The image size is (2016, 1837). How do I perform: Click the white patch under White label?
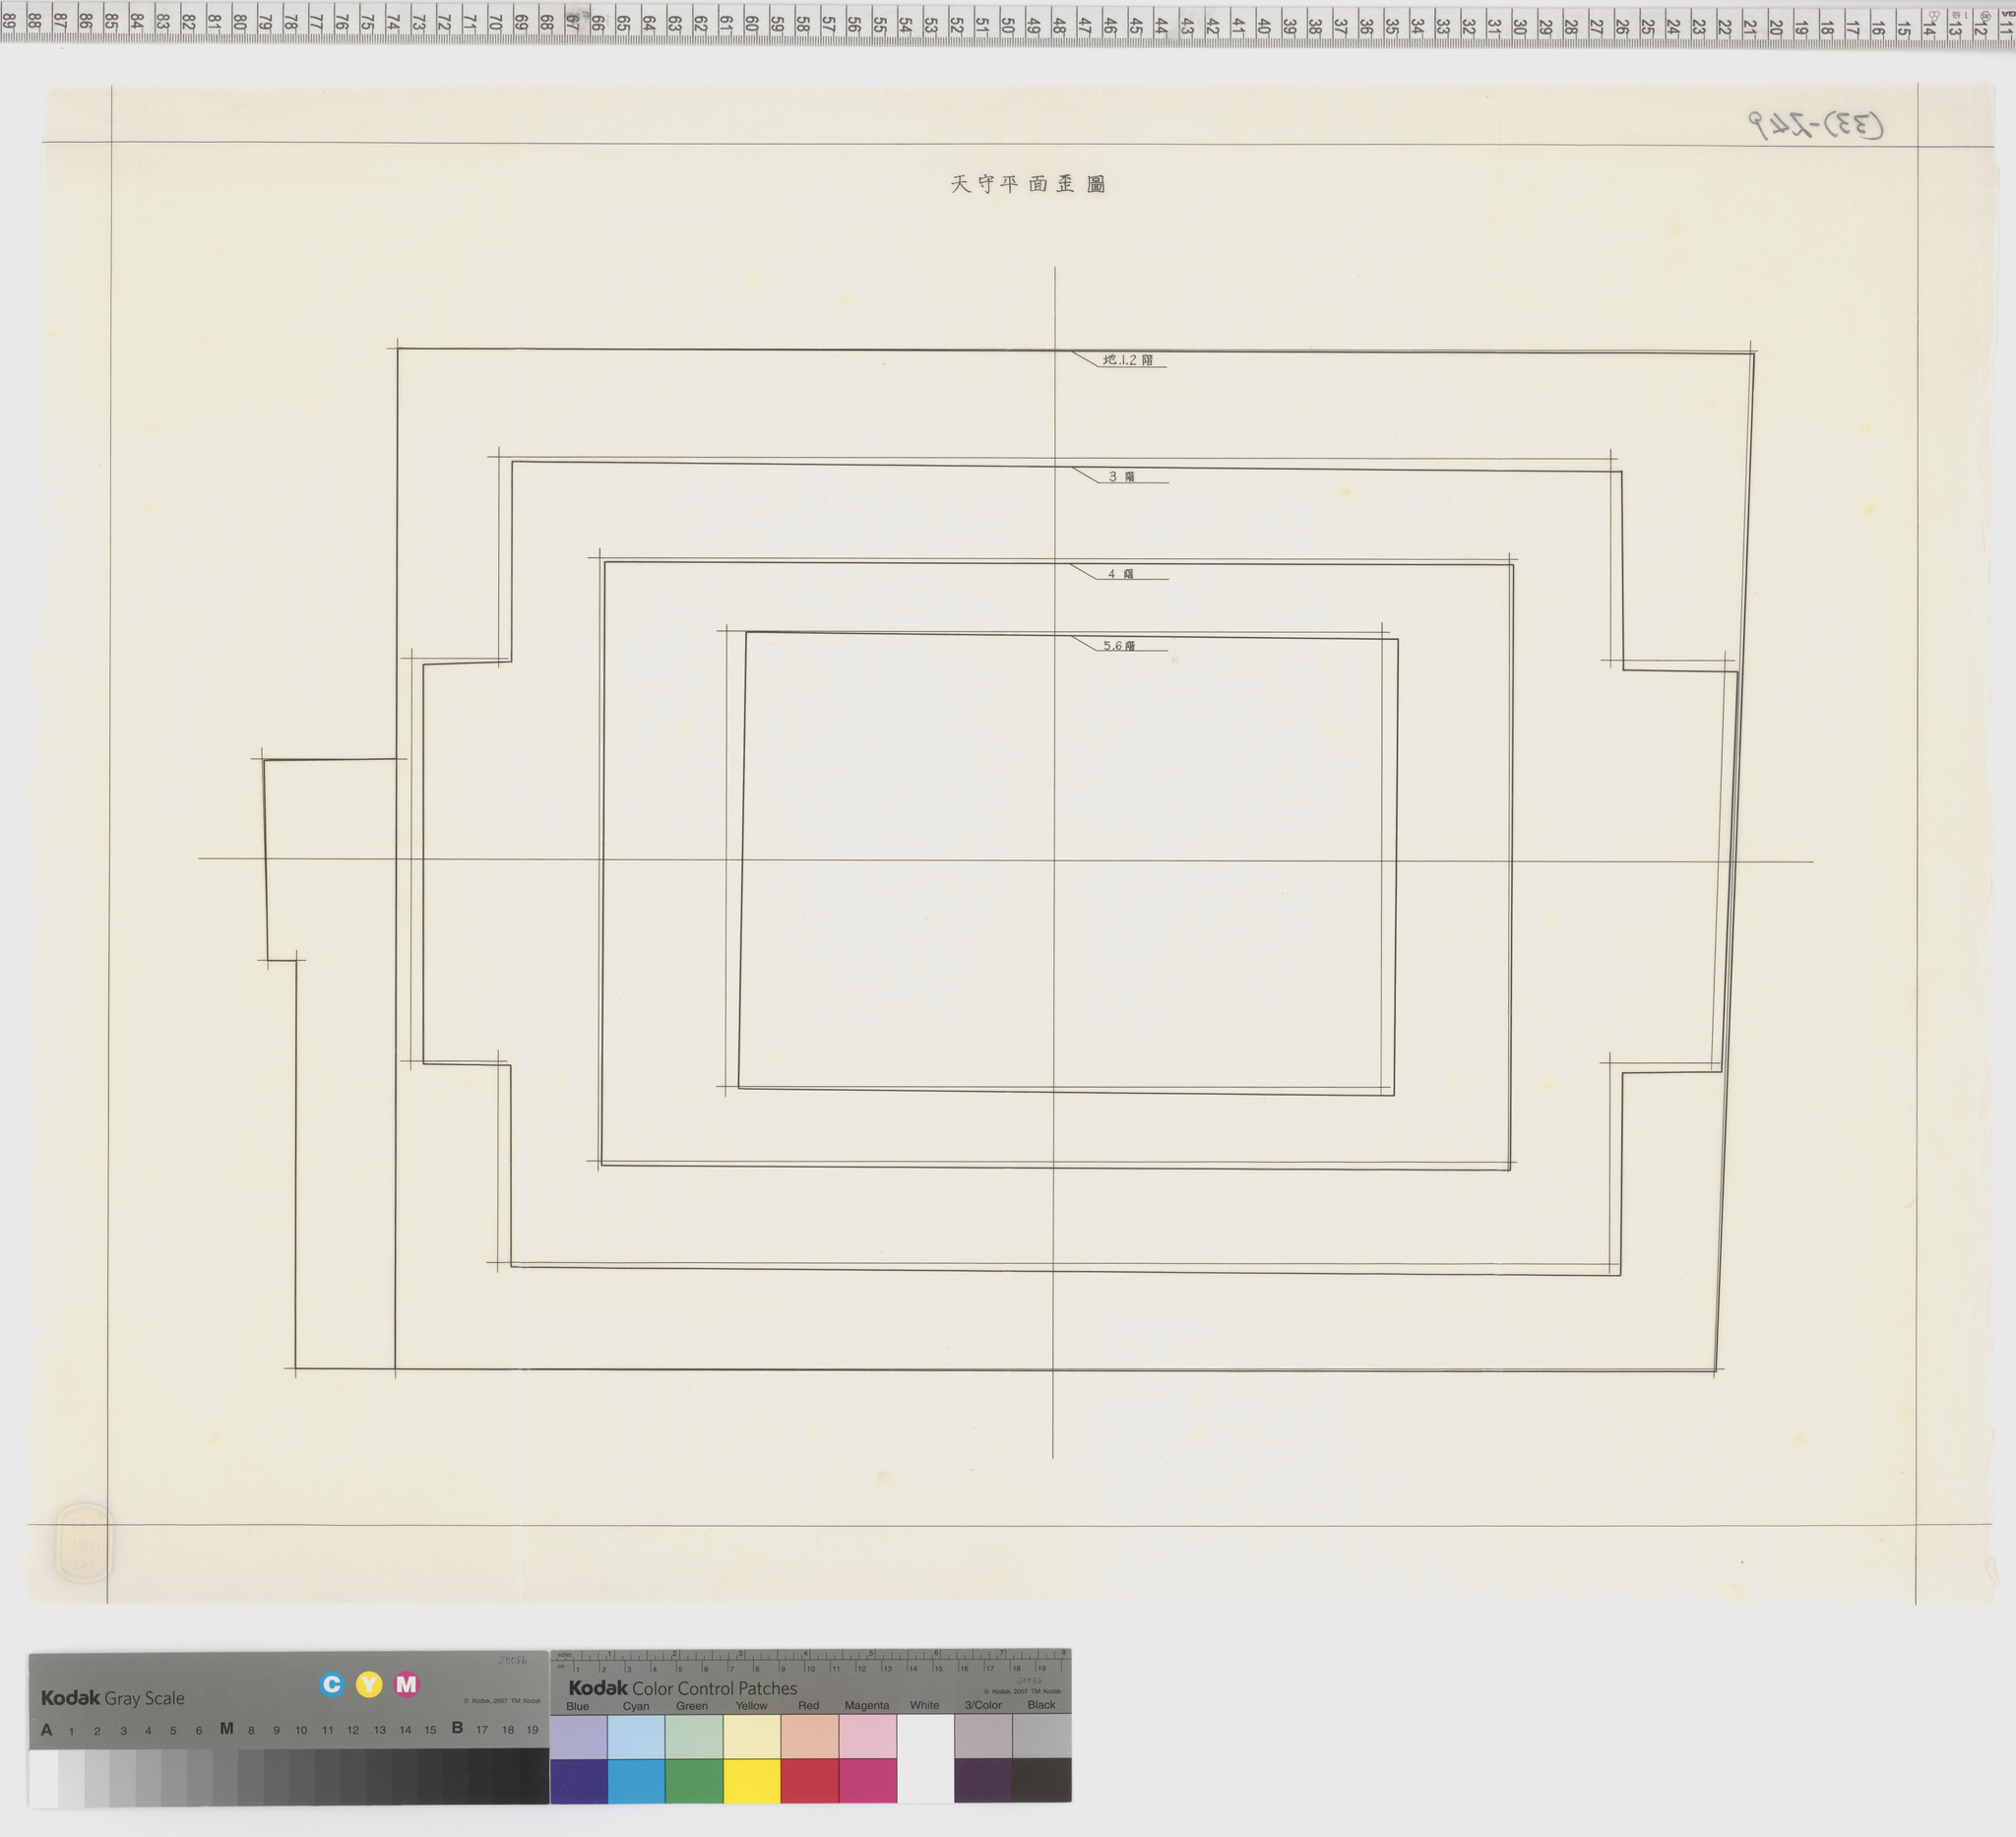tap(925, 1760)
